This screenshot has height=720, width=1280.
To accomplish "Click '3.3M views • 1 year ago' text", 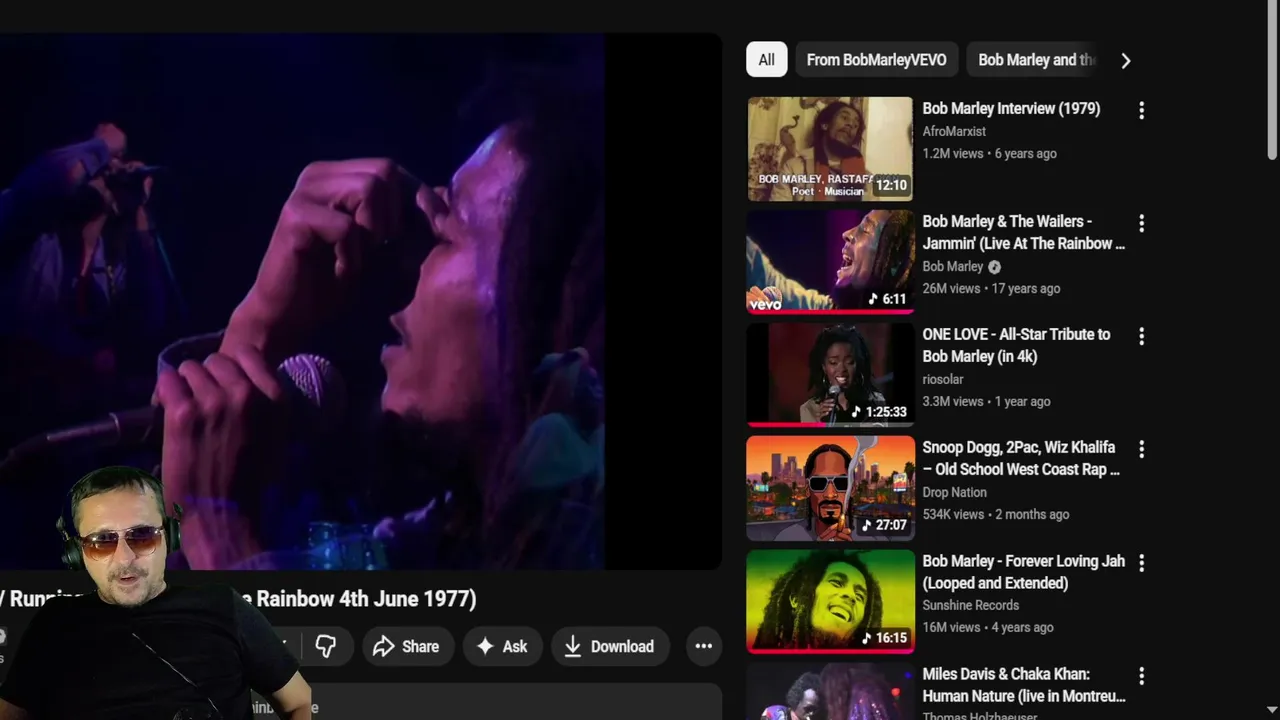I will click(x=986, y=401).
